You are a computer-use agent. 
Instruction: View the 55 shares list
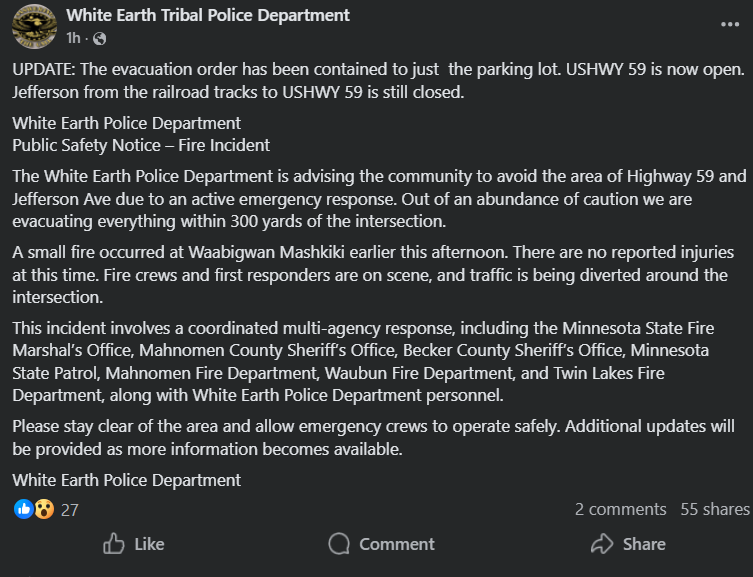click(714, 509)
